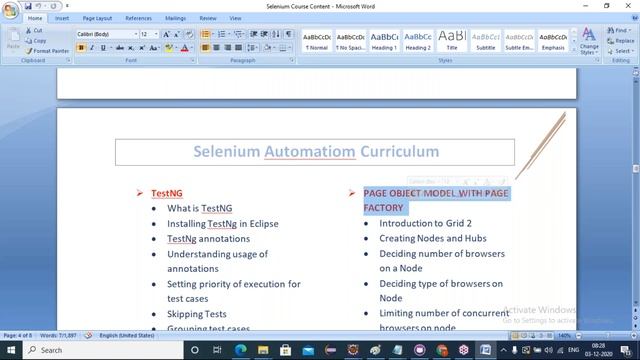Switch to the View tab

click(x=235, y=18)
